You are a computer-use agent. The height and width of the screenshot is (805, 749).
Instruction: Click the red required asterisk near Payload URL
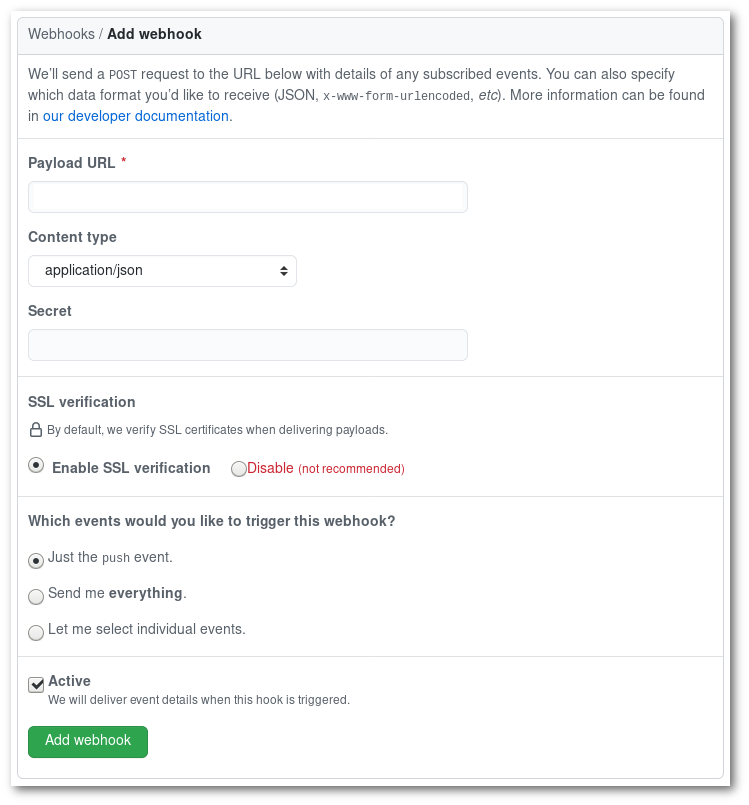point(123,162)
